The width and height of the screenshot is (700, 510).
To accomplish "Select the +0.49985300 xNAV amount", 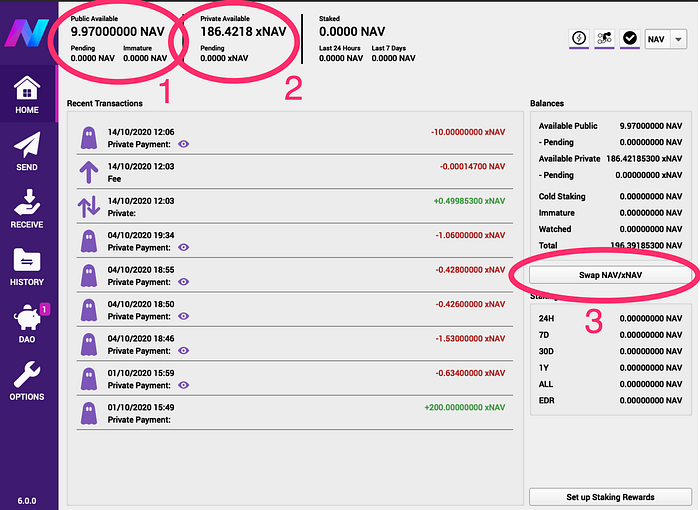I will click(469, 201).
